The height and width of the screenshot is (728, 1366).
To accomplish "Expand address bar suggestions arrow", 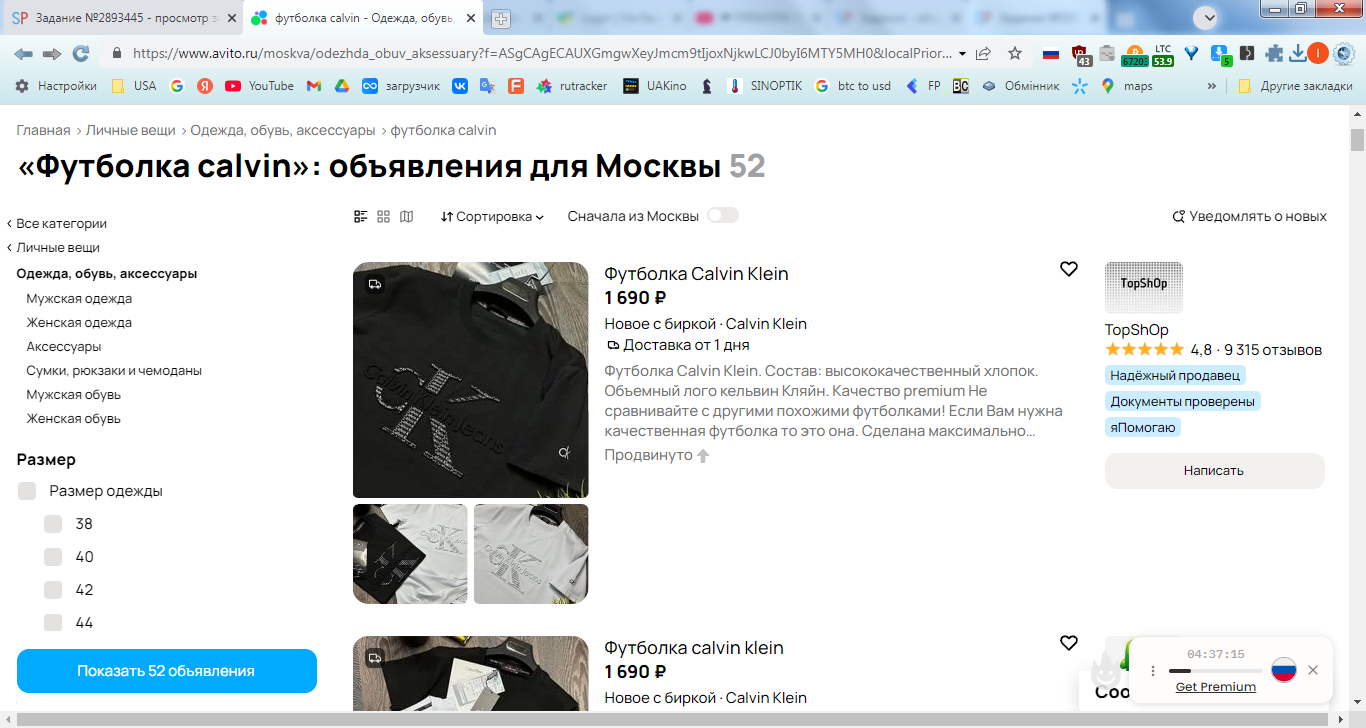I will (x=962, y=53).
